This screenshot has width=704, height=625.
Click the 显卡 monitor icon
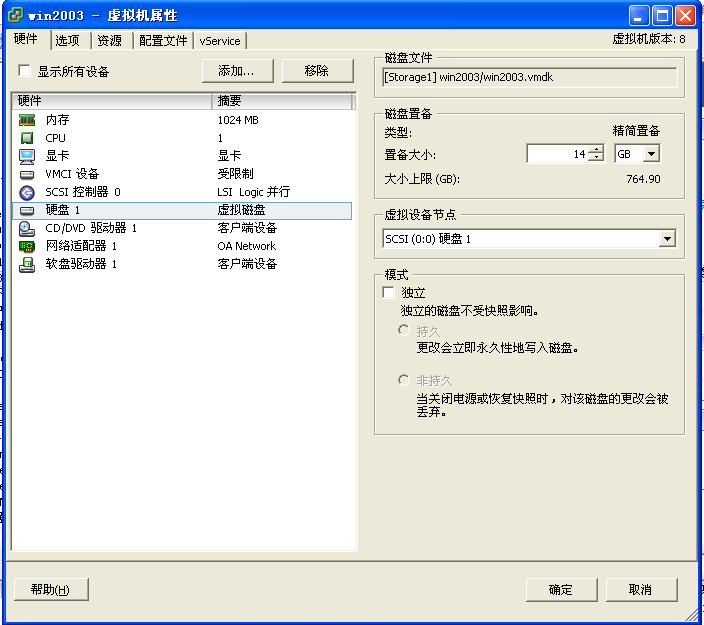[x=27, y=156]
